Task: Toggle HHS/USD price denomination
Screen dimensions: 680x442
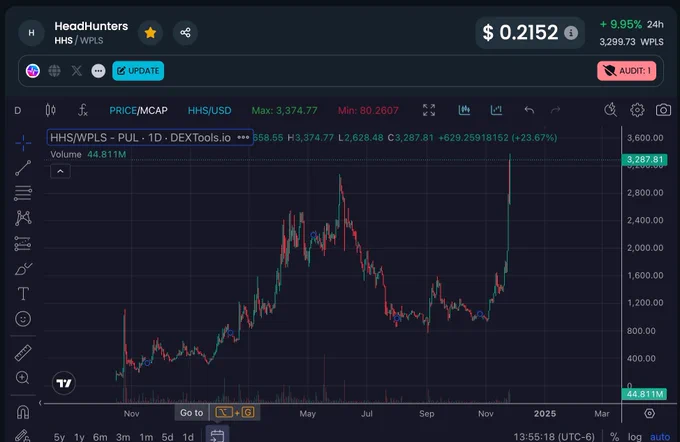Action: pos(209,111)
